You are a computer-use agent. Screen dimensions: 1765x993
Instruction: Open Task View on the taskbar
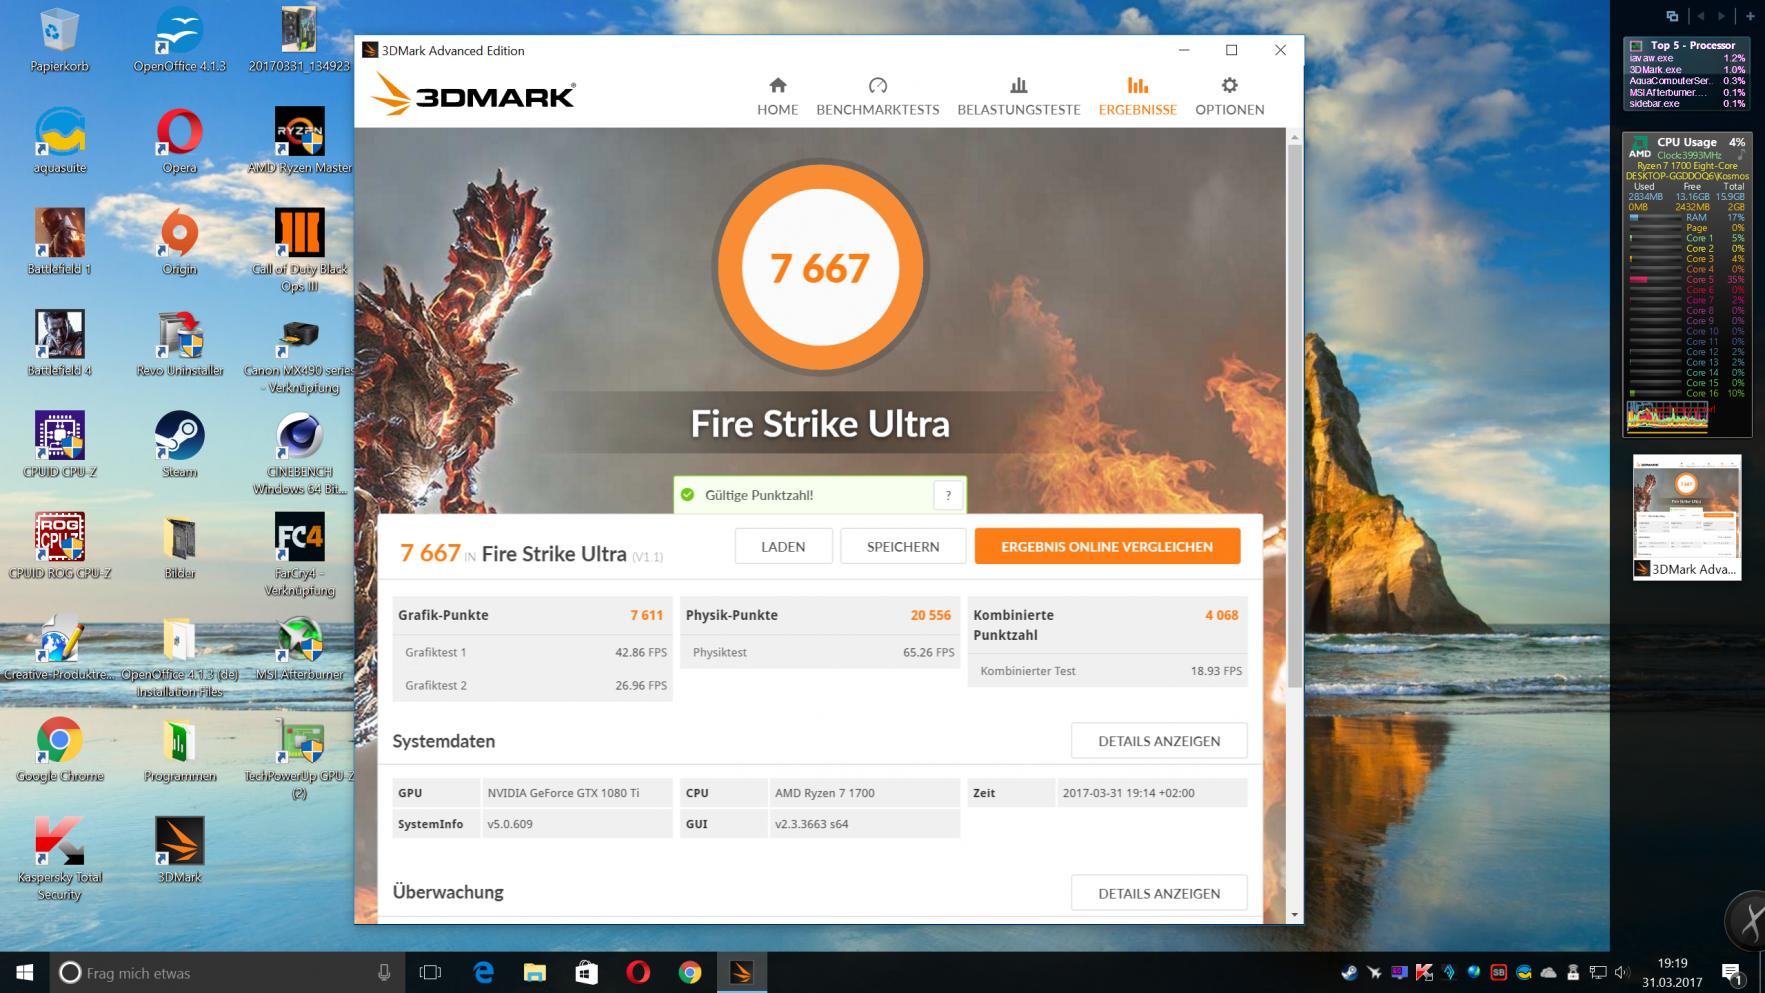click(x=430, y=972)
